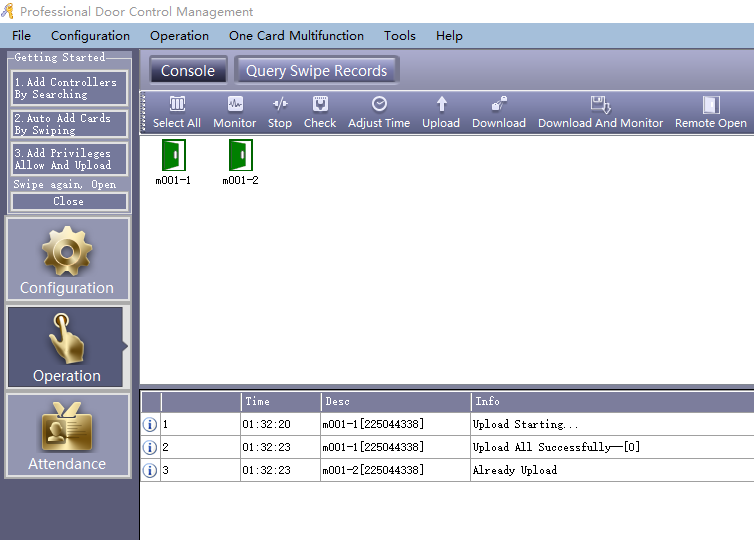Select 'Already Upload' info cell
Image resolution: width=754 pixels, height=540 pixels.
612,470
